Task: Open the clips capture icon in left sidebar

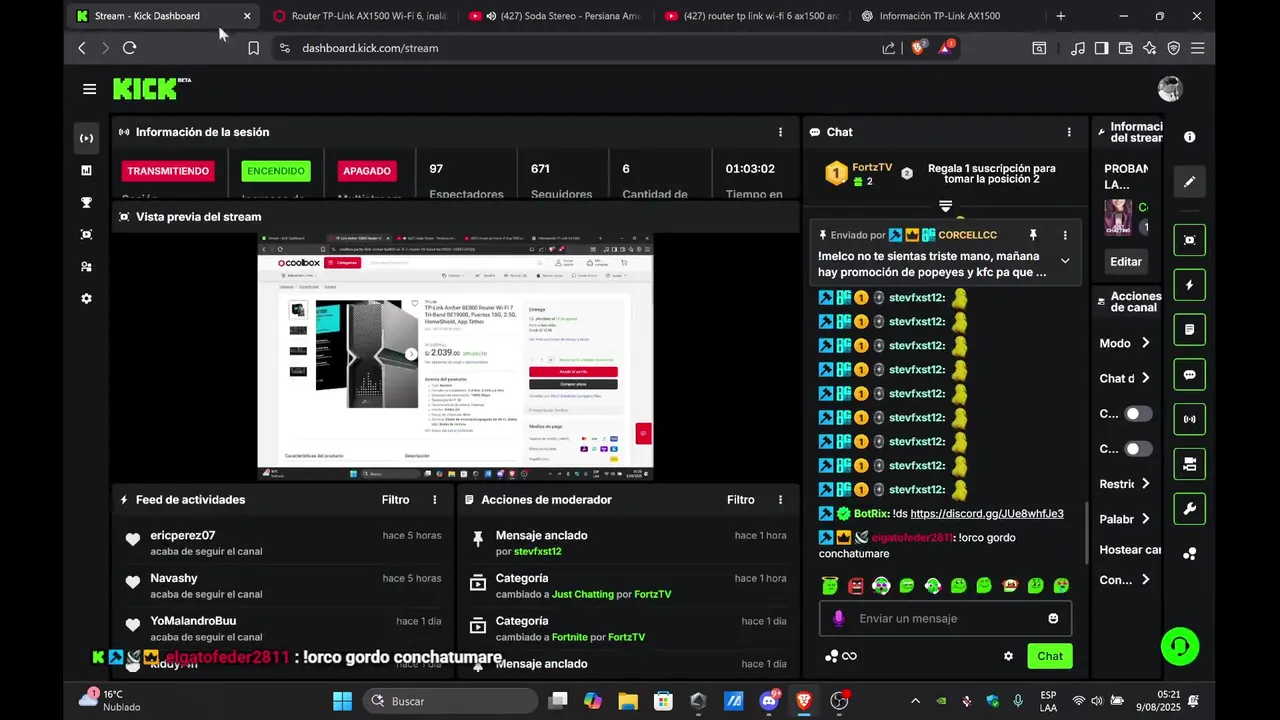Action: pyautogui.click(x=86, y=234)
